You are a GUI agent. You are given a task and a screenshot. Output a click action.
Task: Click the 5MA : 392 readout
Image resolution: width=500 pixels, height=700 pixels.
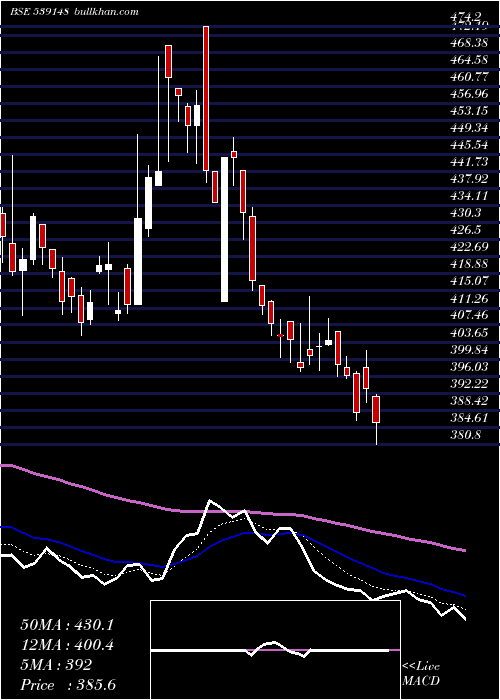56,665
